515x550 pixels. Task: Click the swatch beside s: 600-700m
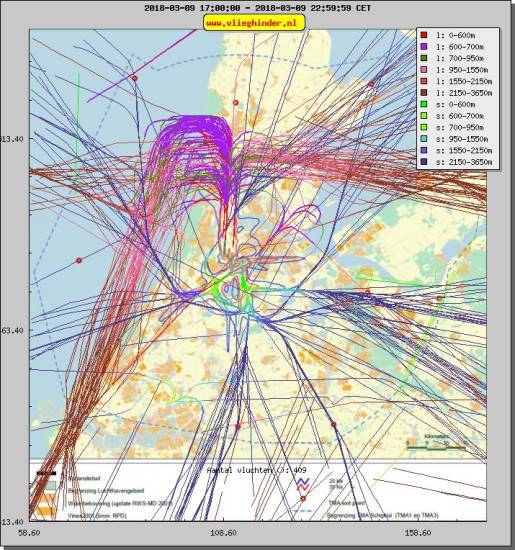pyautogui.click(x=424, y=116)
